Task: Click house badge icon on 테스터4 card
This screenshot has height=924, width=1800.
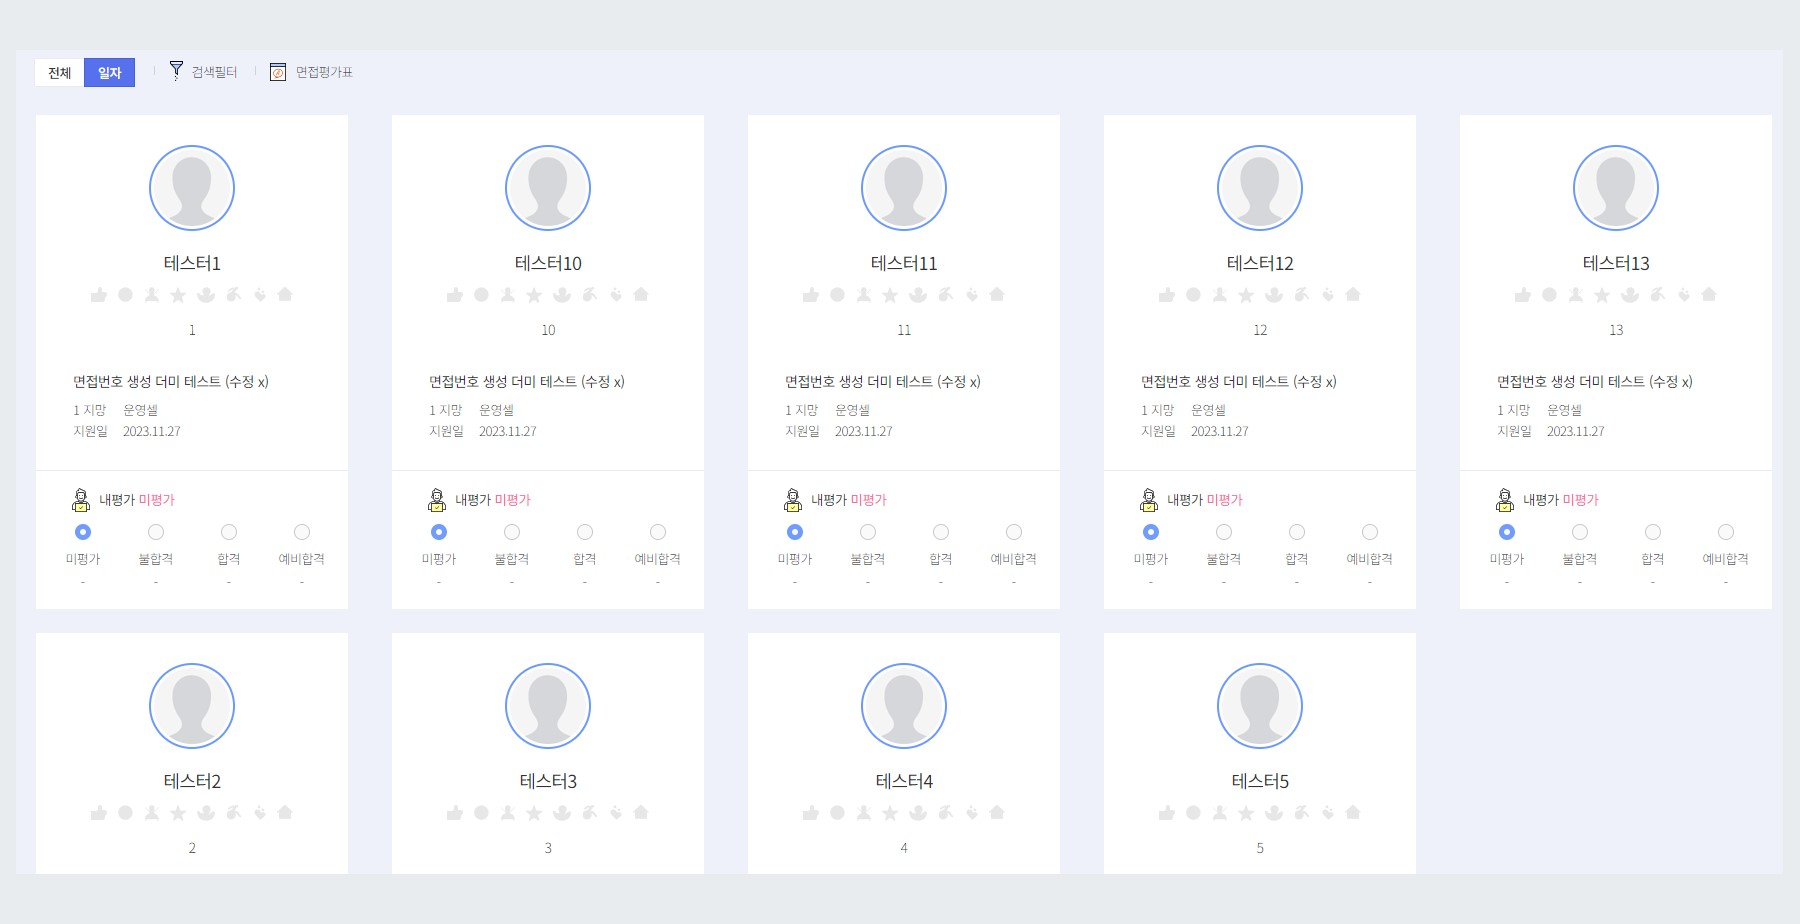Action: click(x=997, y=812)
